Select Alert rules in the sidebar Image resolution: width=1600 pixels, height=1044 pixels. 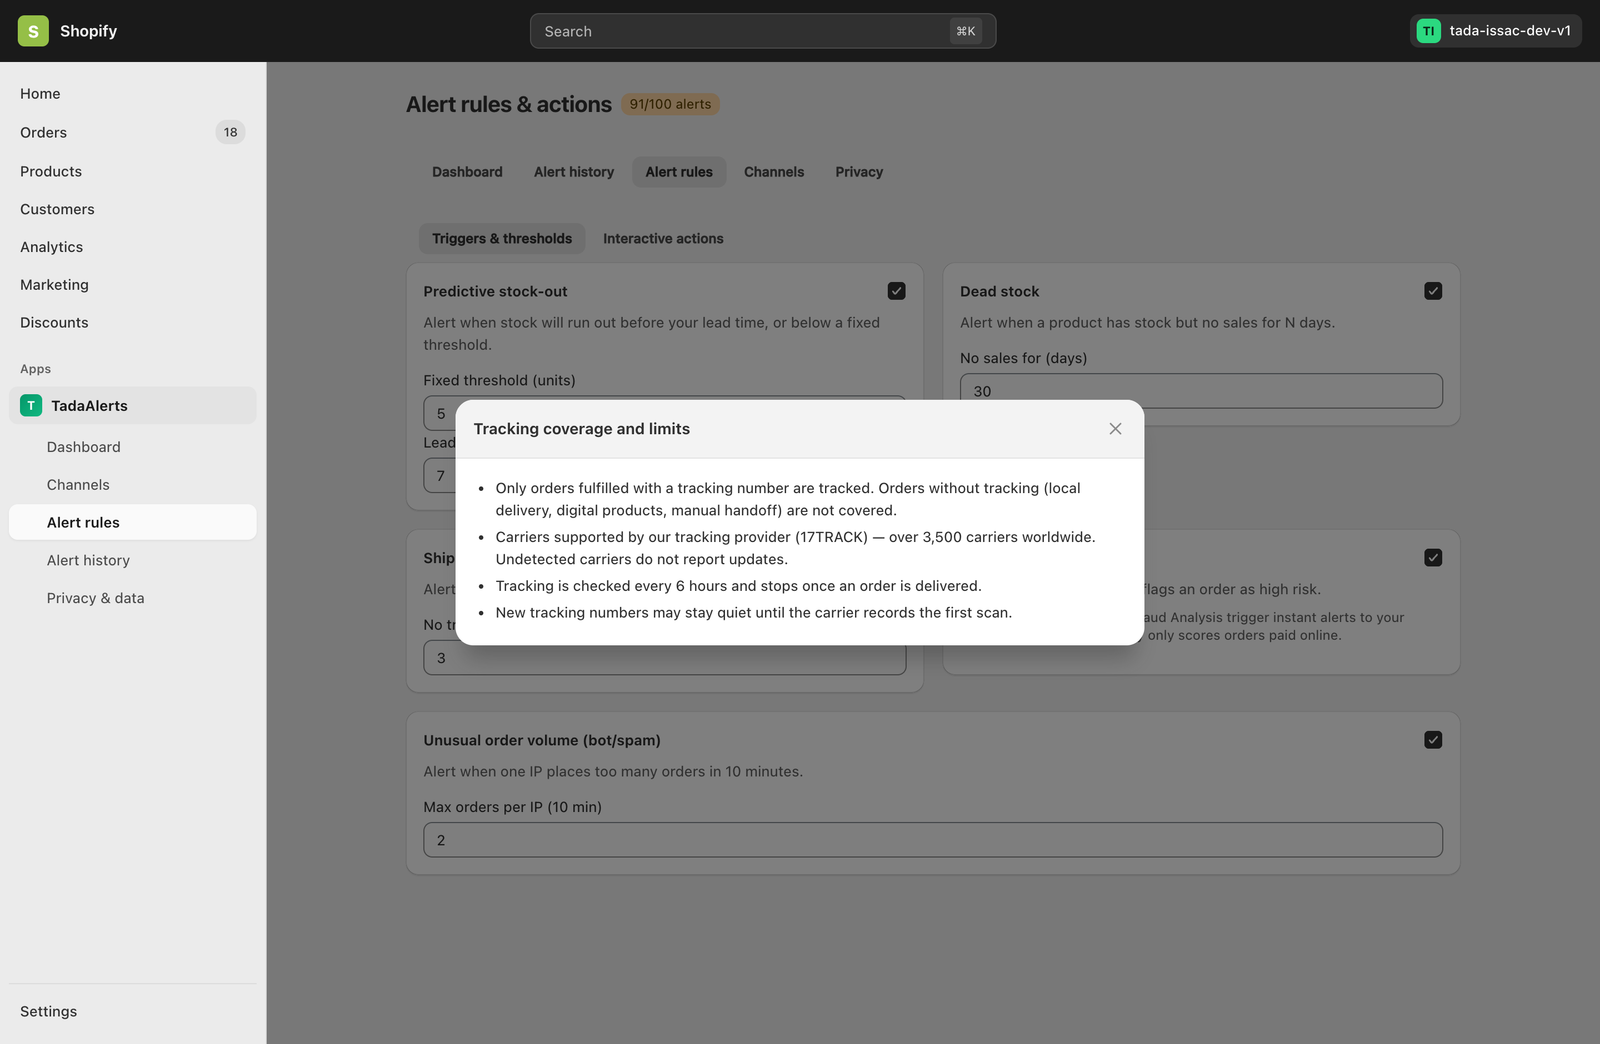point(133,522)
